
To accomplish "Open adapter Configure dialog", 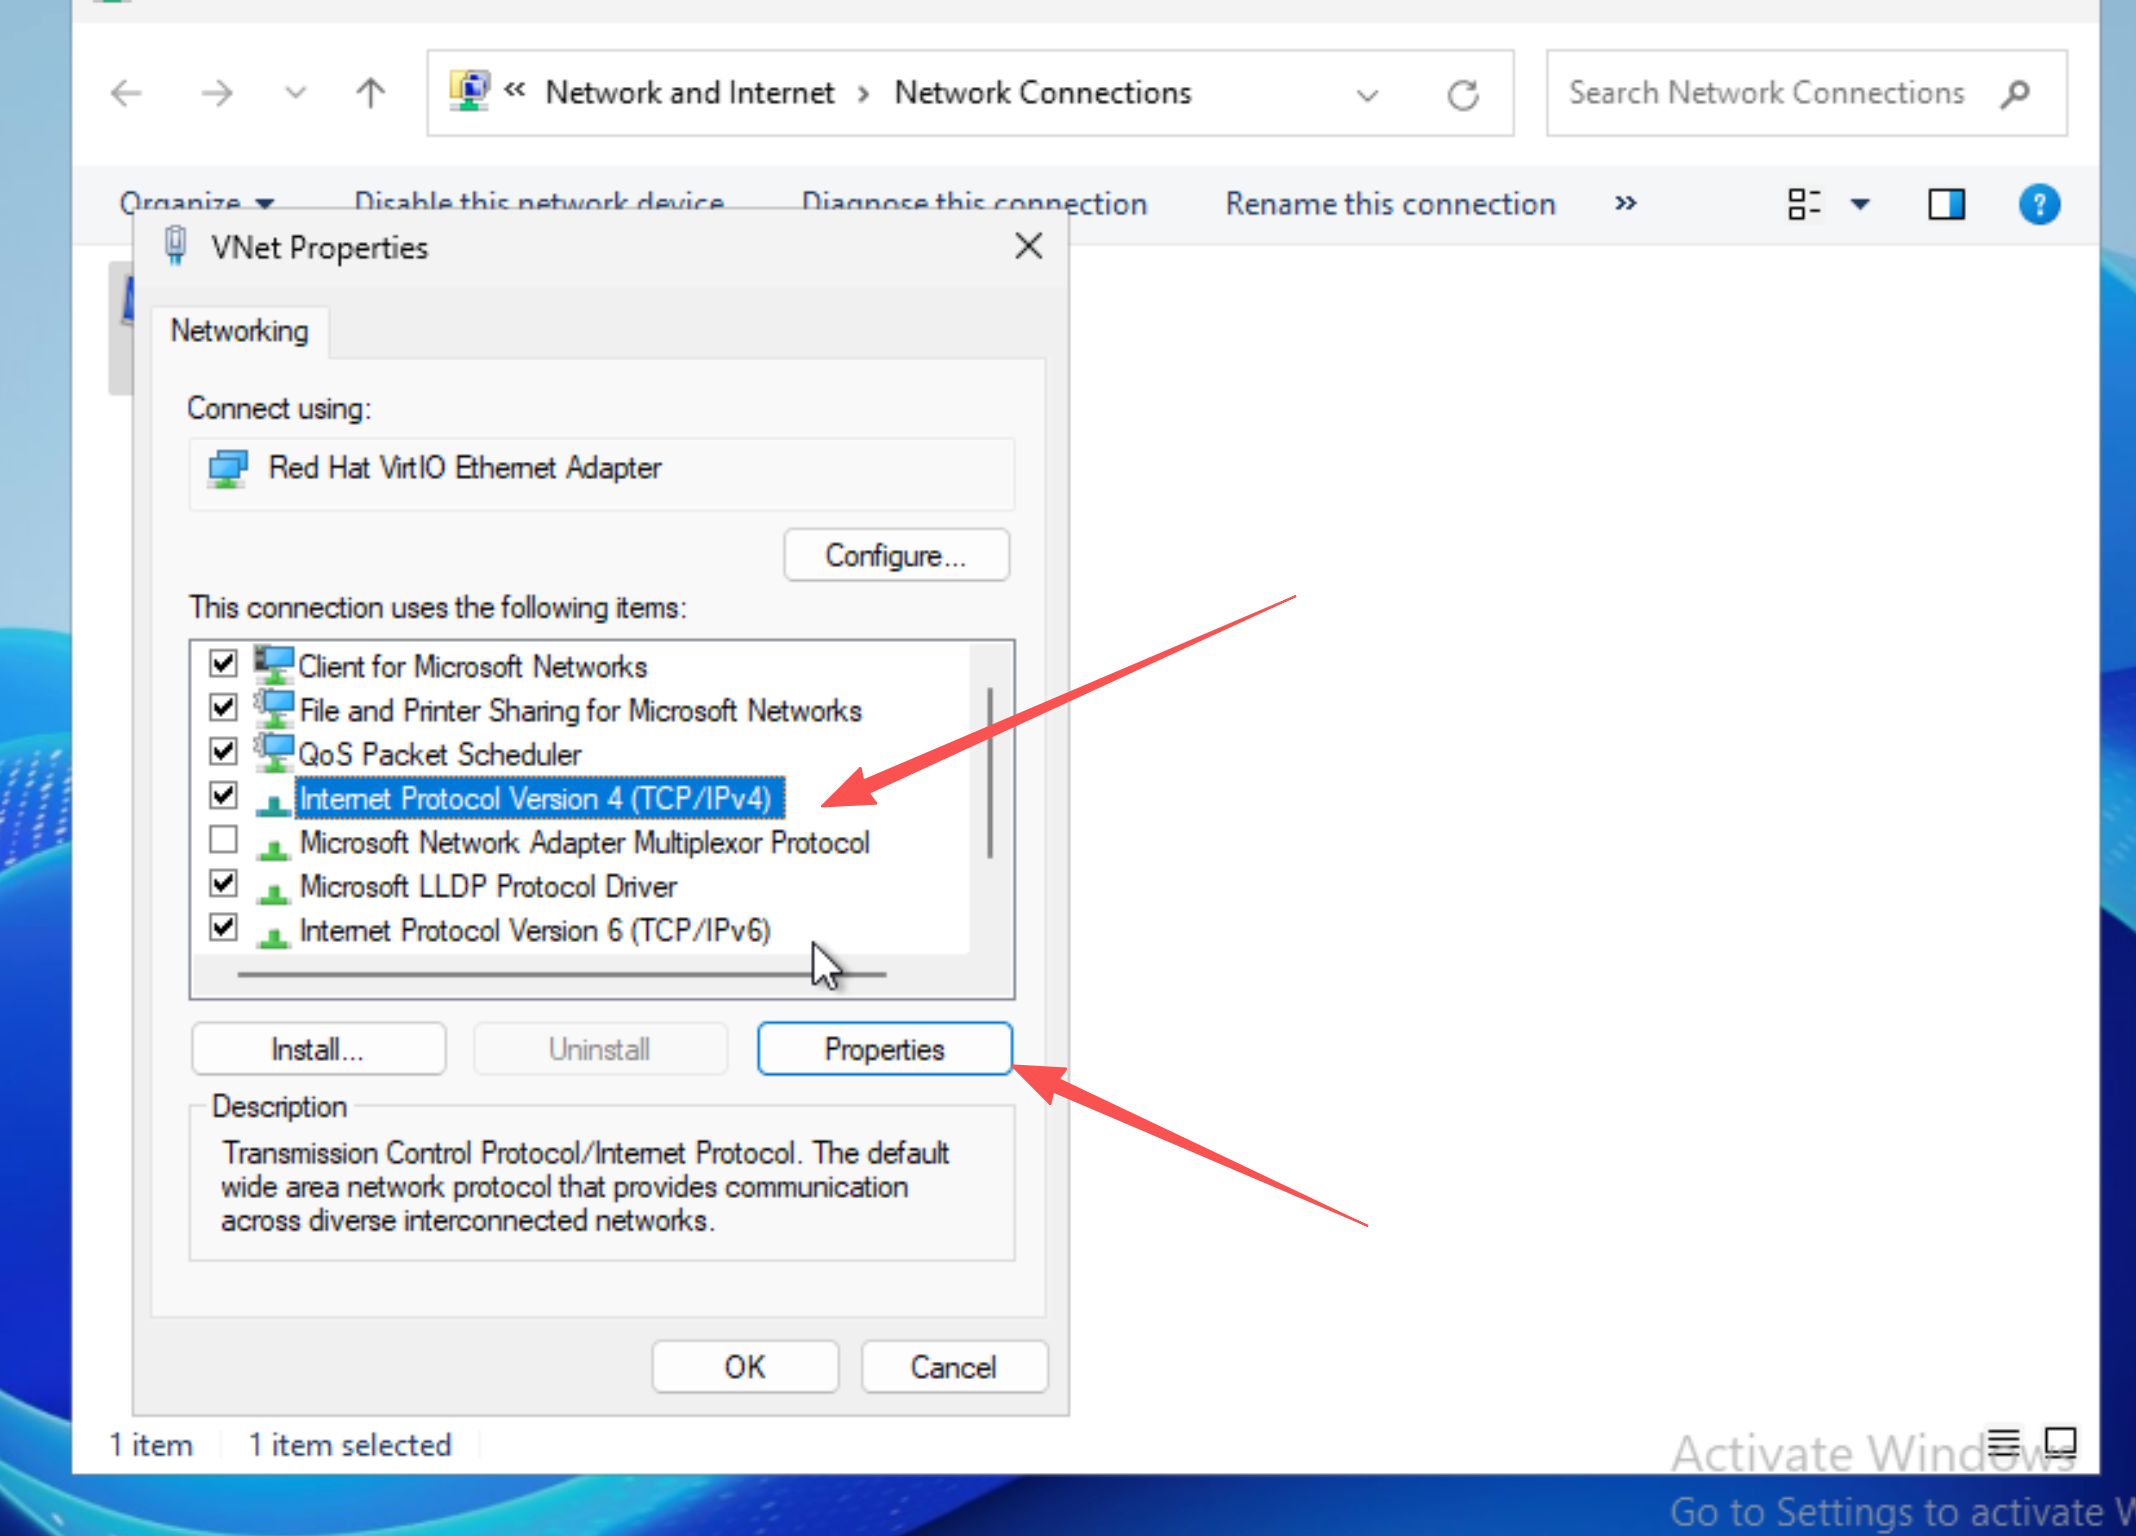I will 896,555.
